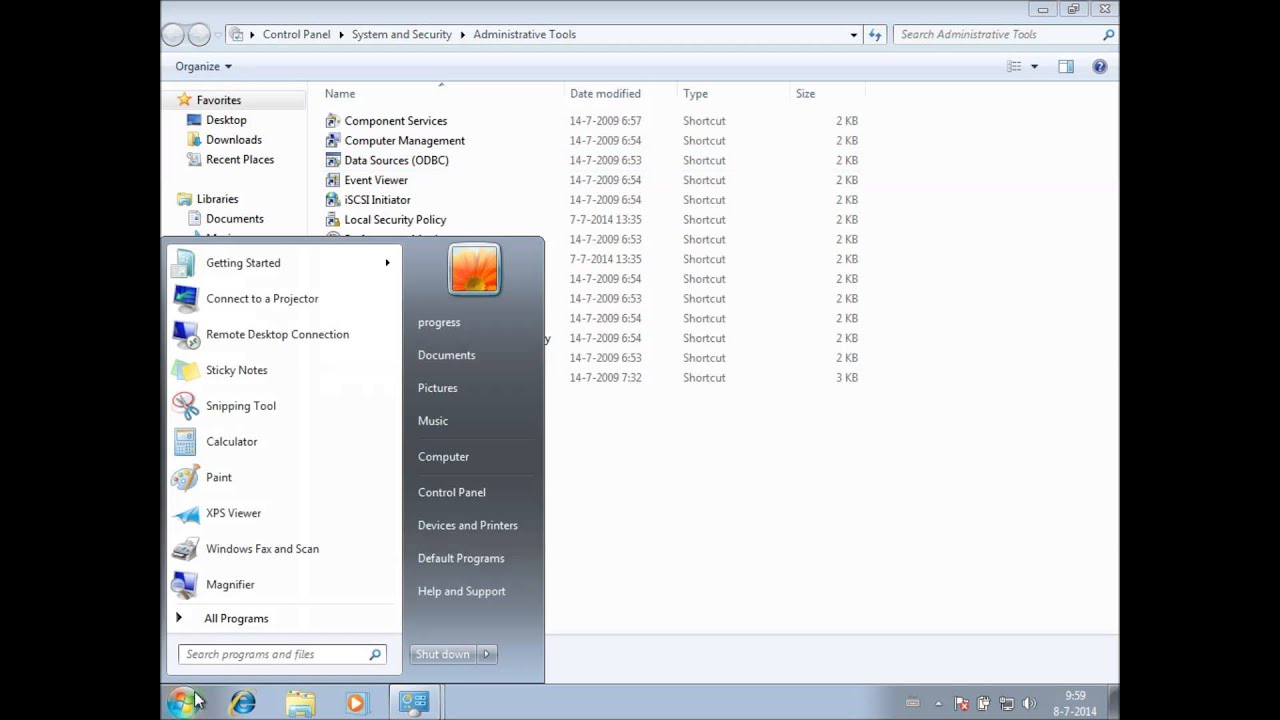Viewport: 1280px width, 720px height.
Task: Open Computer from Start menu
Action: tap(443, 457)
